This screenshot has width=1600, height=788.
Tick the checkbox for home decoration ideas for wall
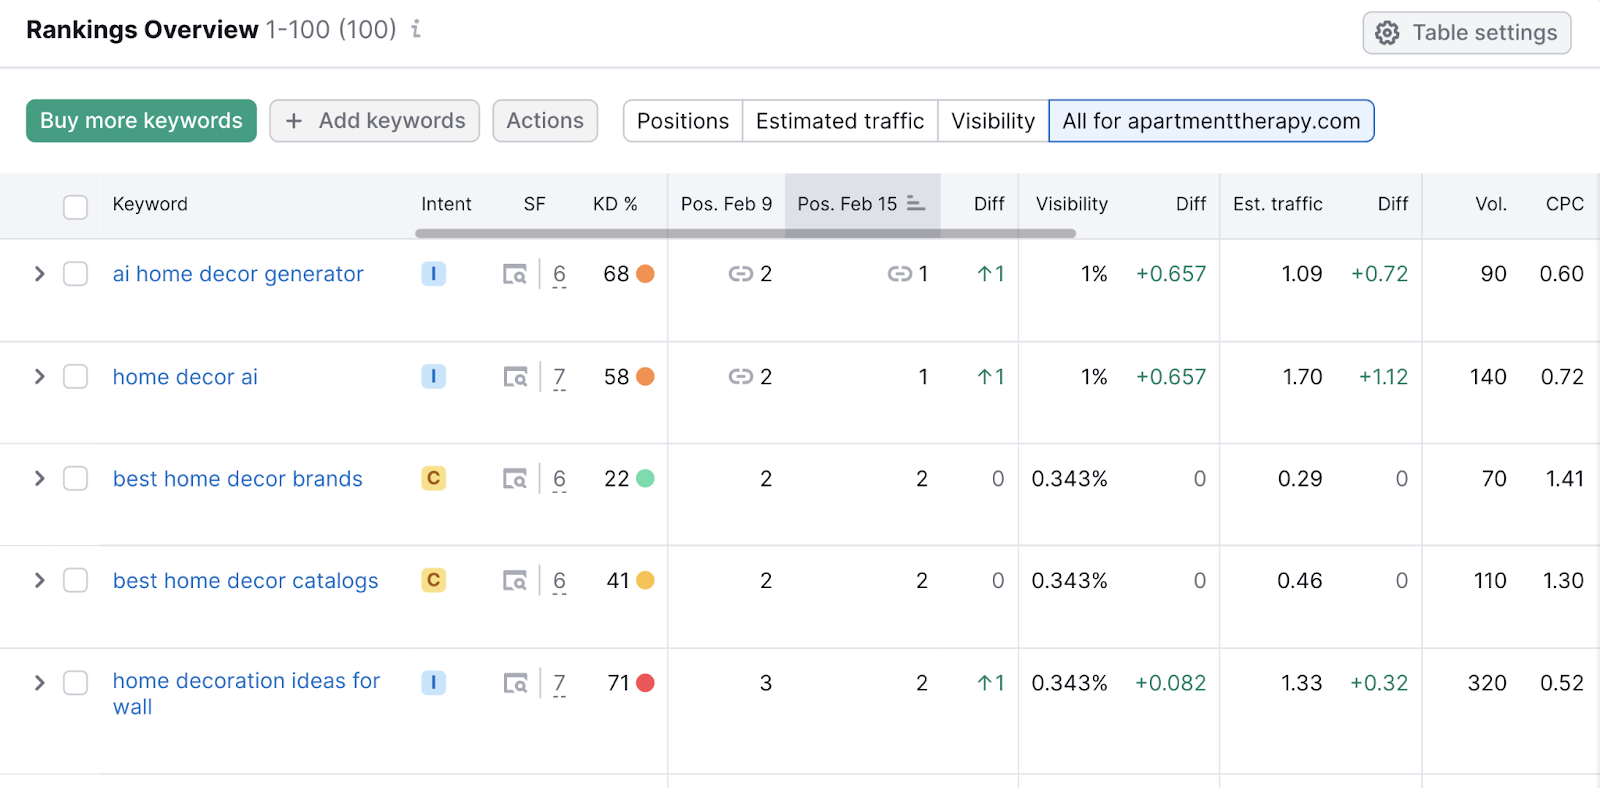(x=75, y=683)
